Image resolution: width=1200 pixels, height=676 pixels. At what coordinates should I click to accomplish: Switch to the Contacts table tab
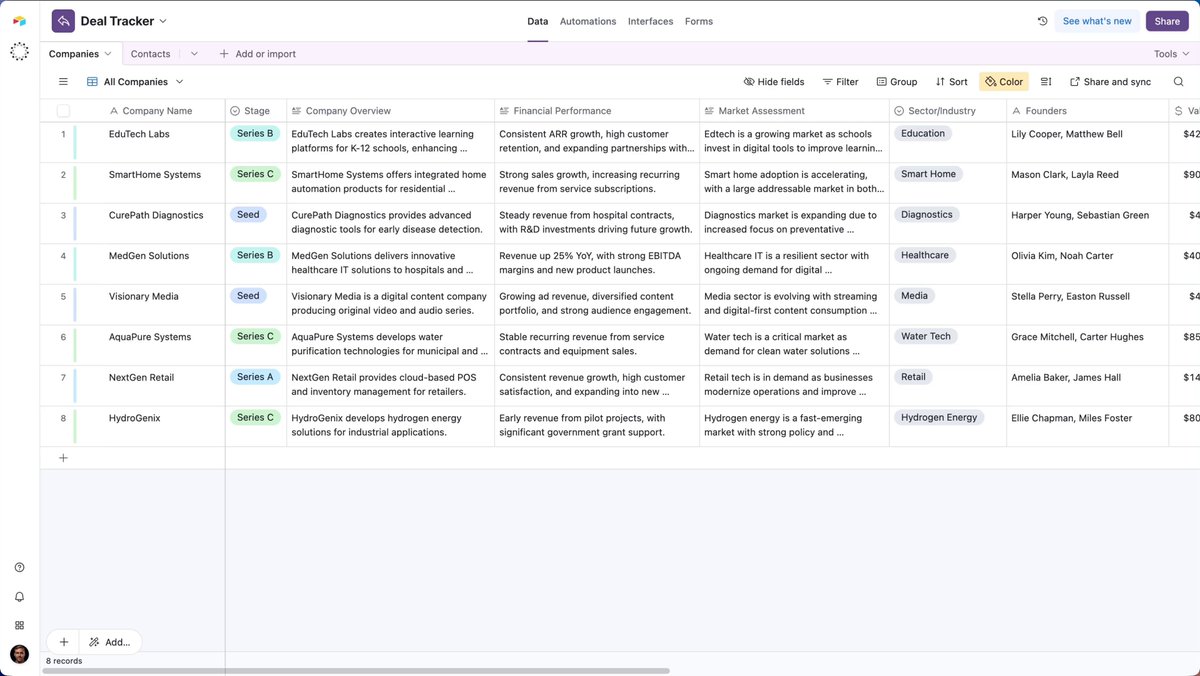click(x=150, y=54)
